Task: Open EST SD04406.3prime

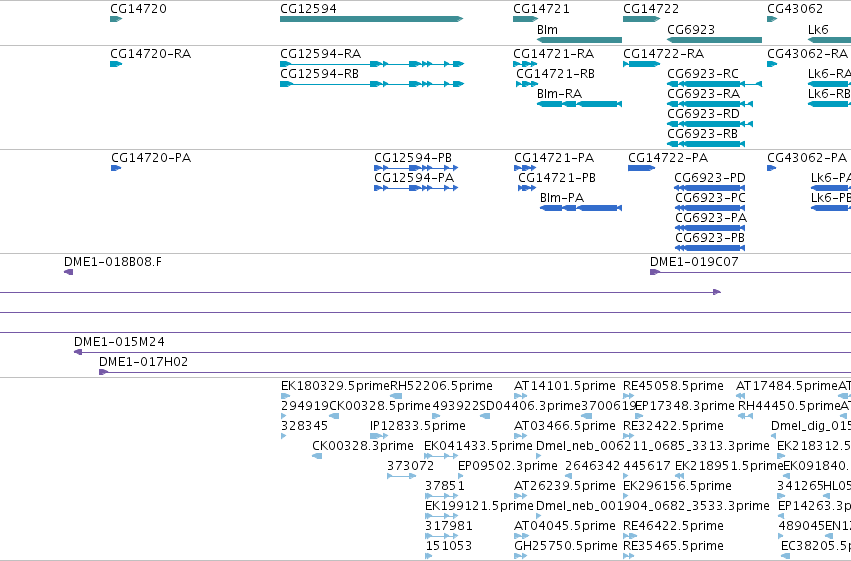Action: click(485, 416)
